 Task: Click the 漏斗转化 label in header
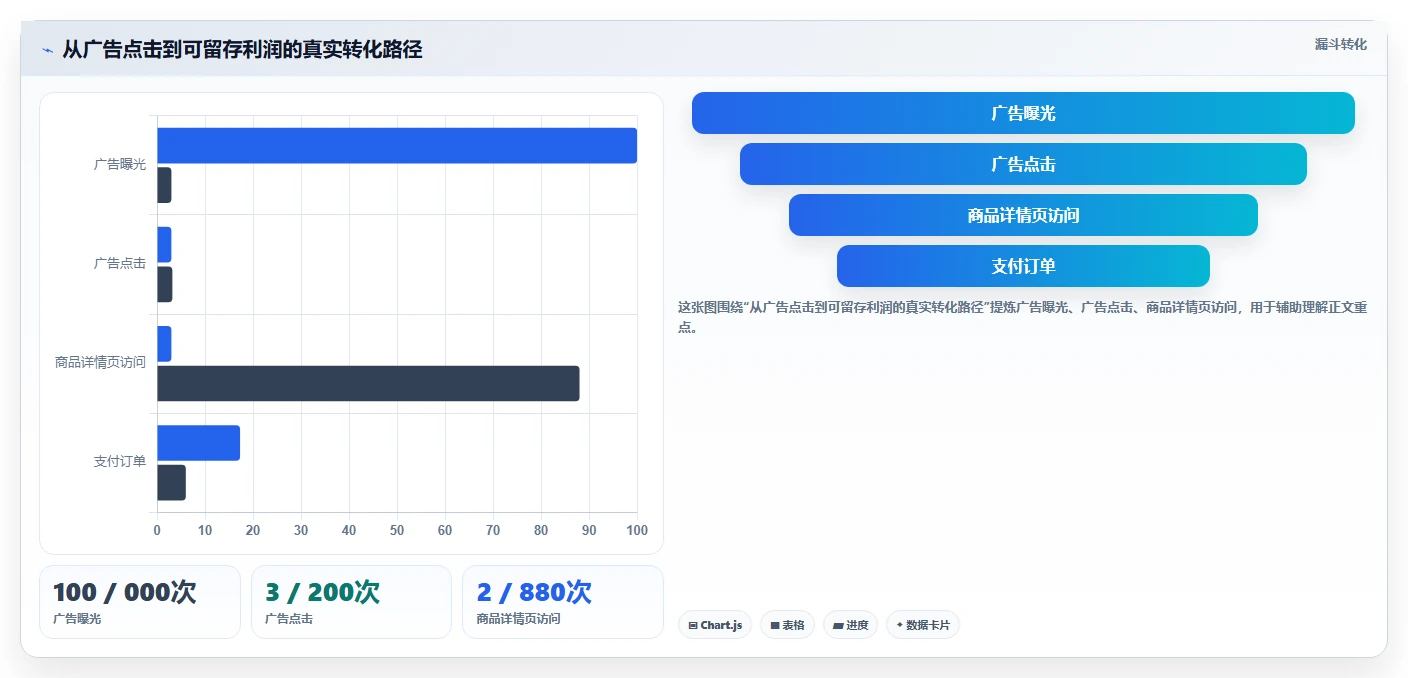coord(1340,44)
